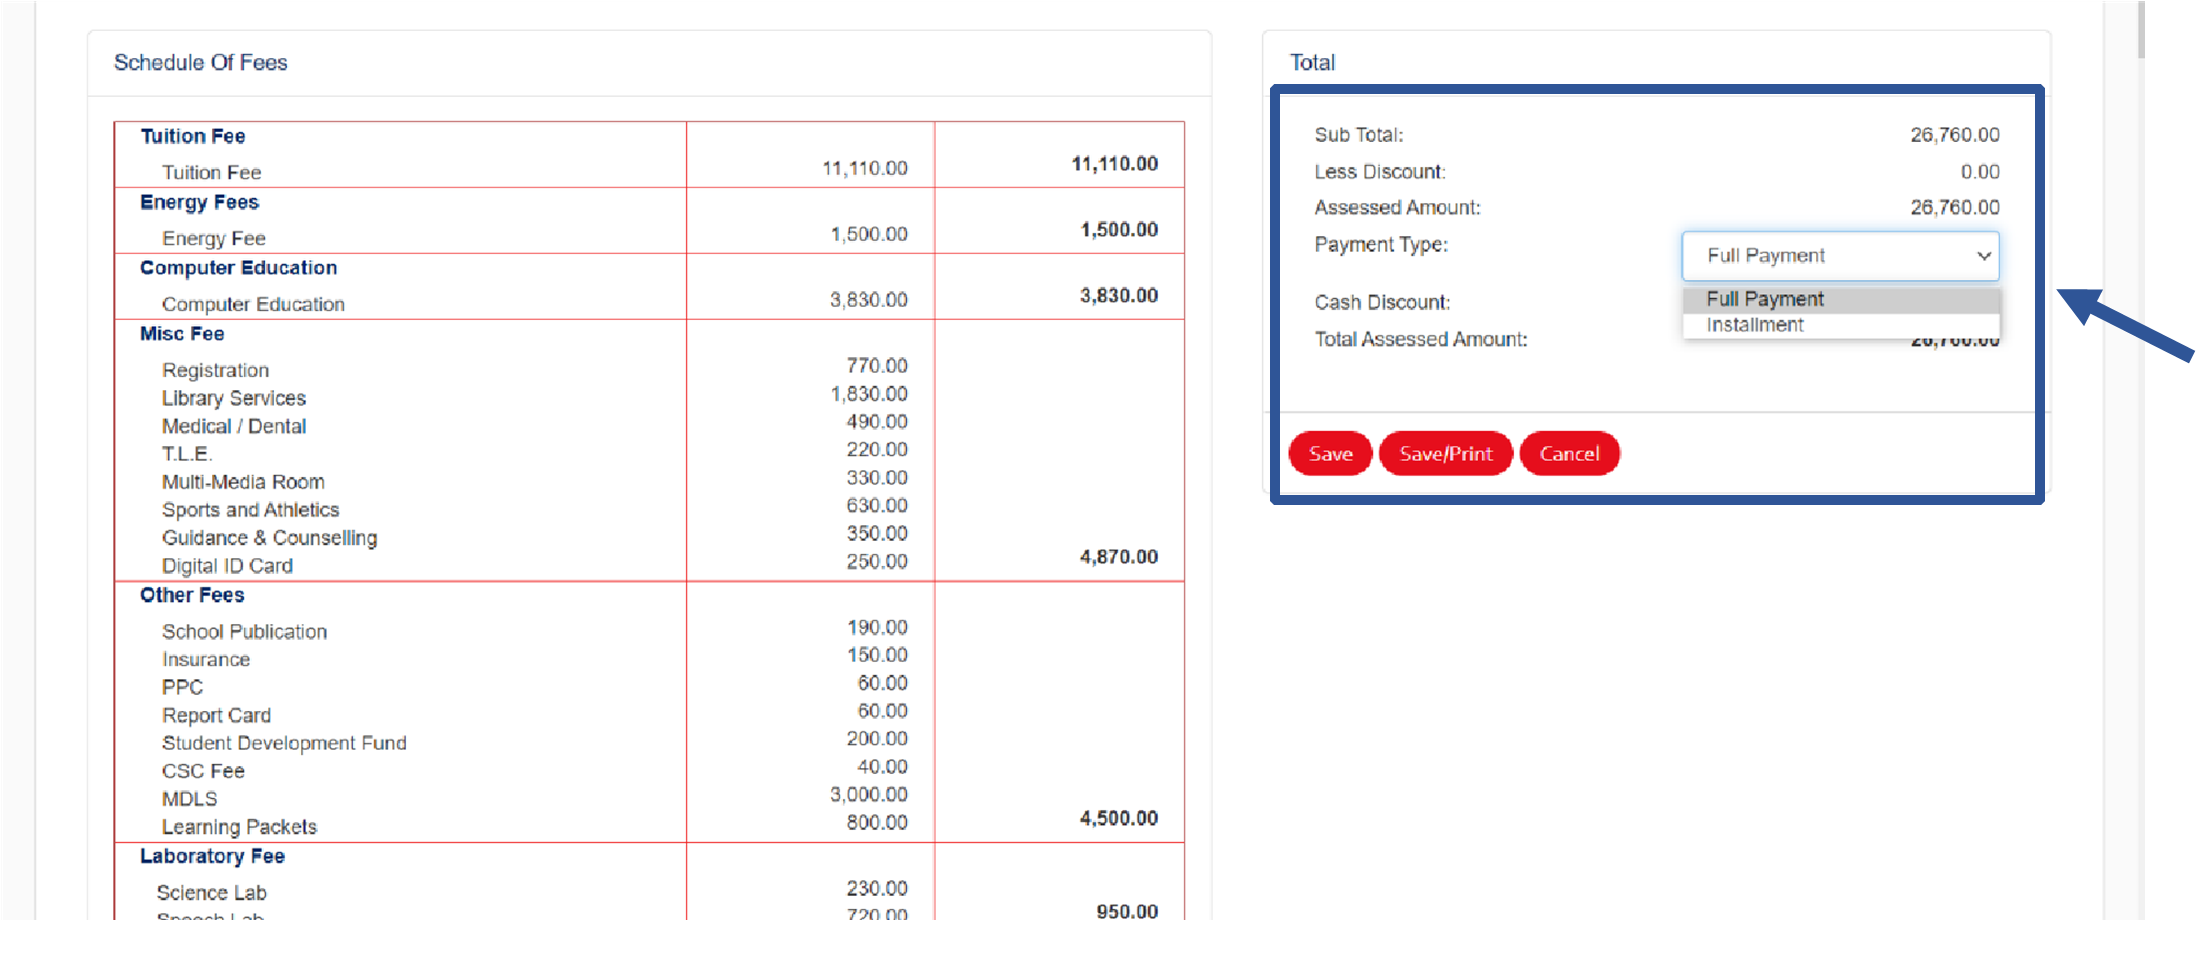Viewport: 2196px width, 953px height.
Task: Click the Digital ID Card row
Action: 227,566
